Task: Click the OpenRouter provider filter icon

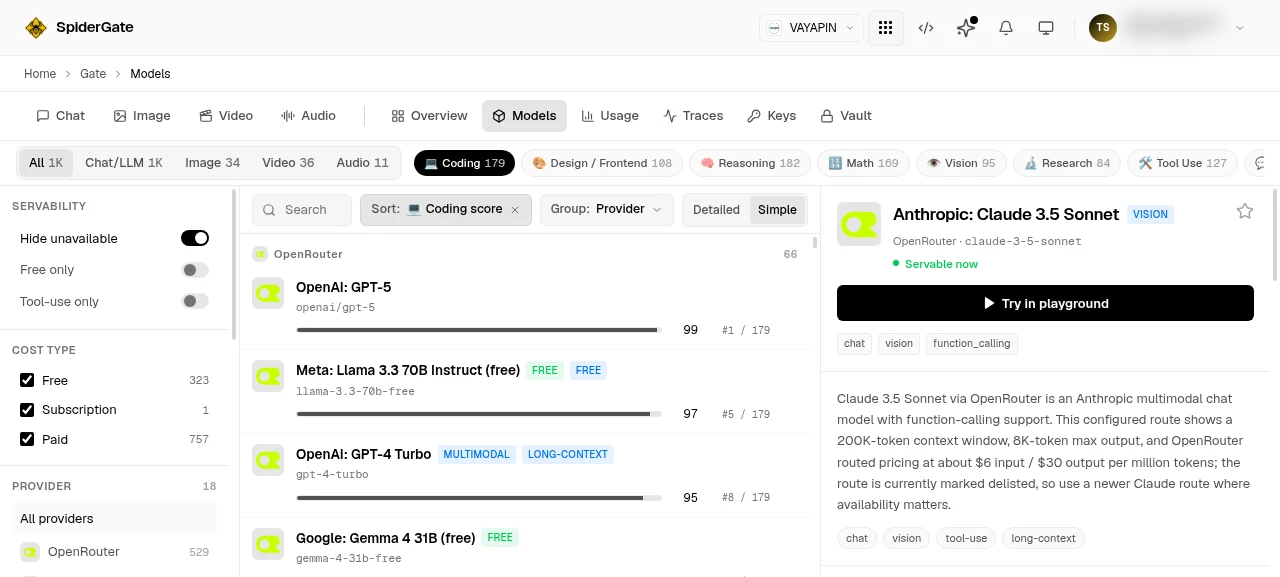Action: pyautogui.click(x=30, y=552)
